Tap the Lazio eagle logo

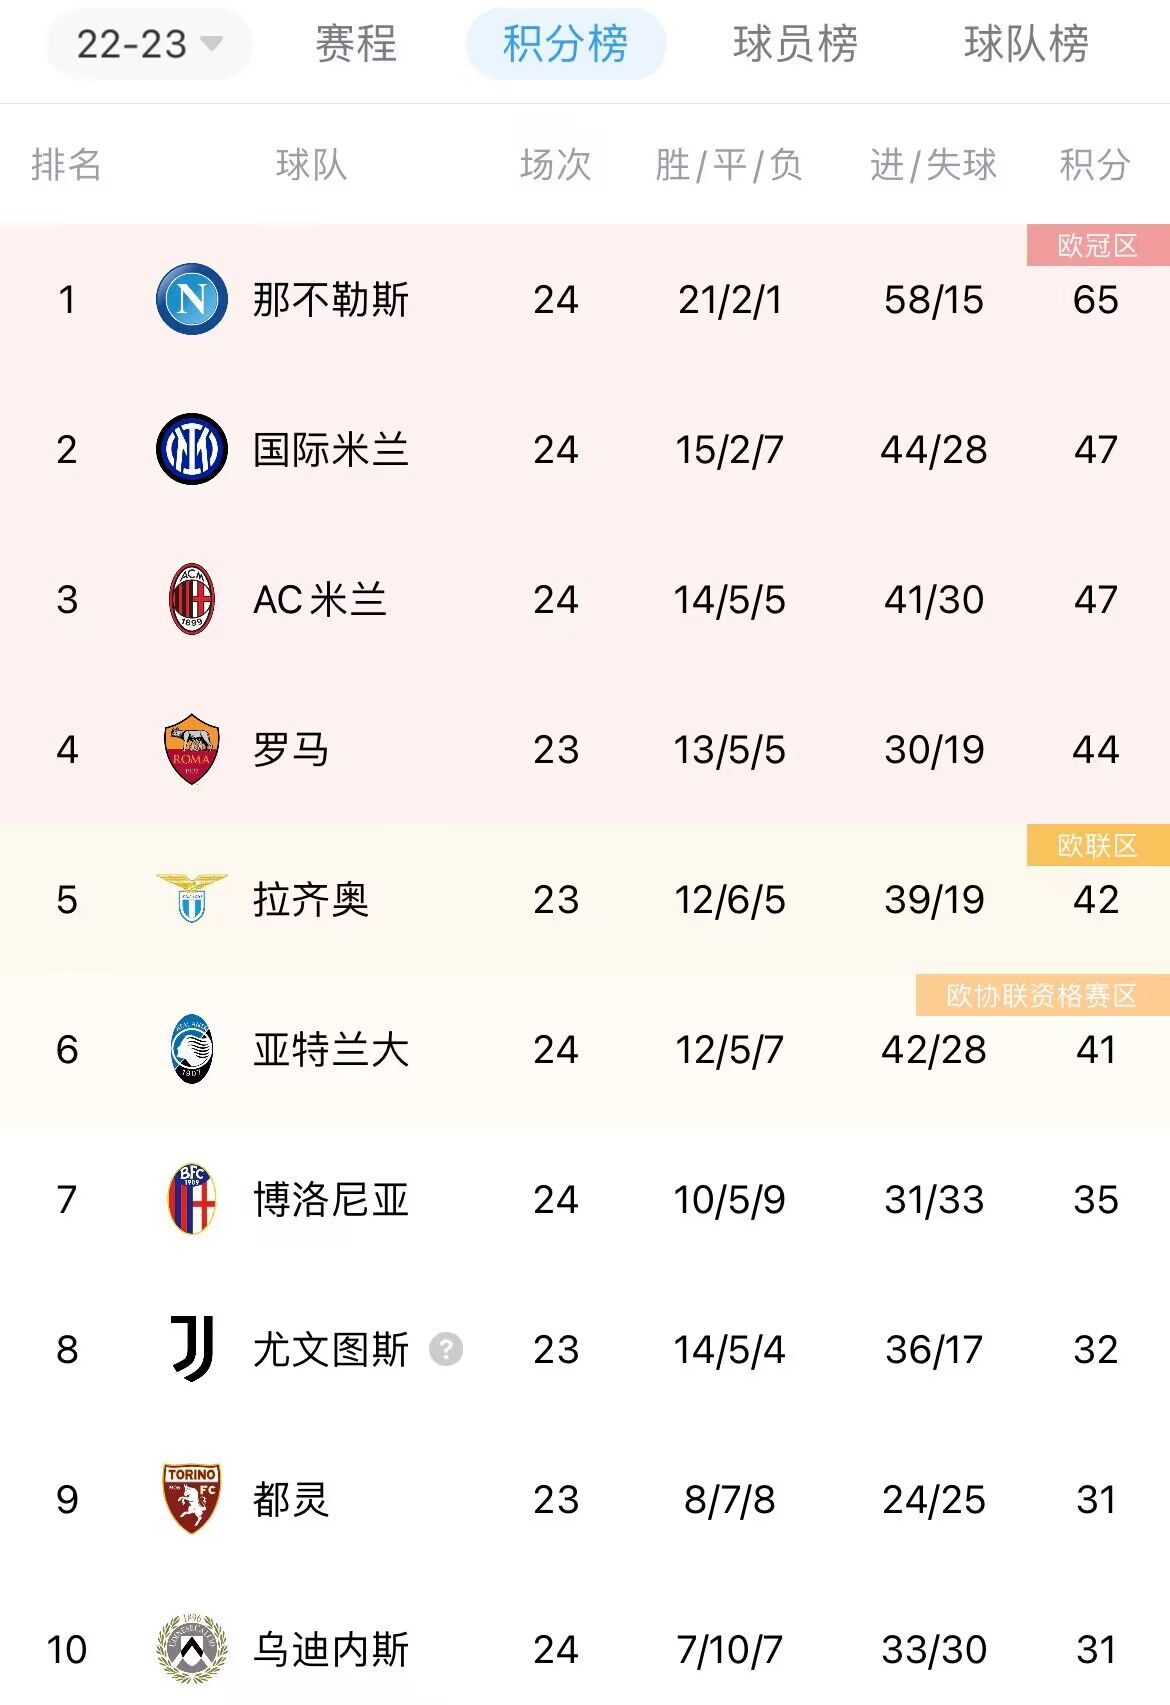pyautogui.click(x=192, y=897)
